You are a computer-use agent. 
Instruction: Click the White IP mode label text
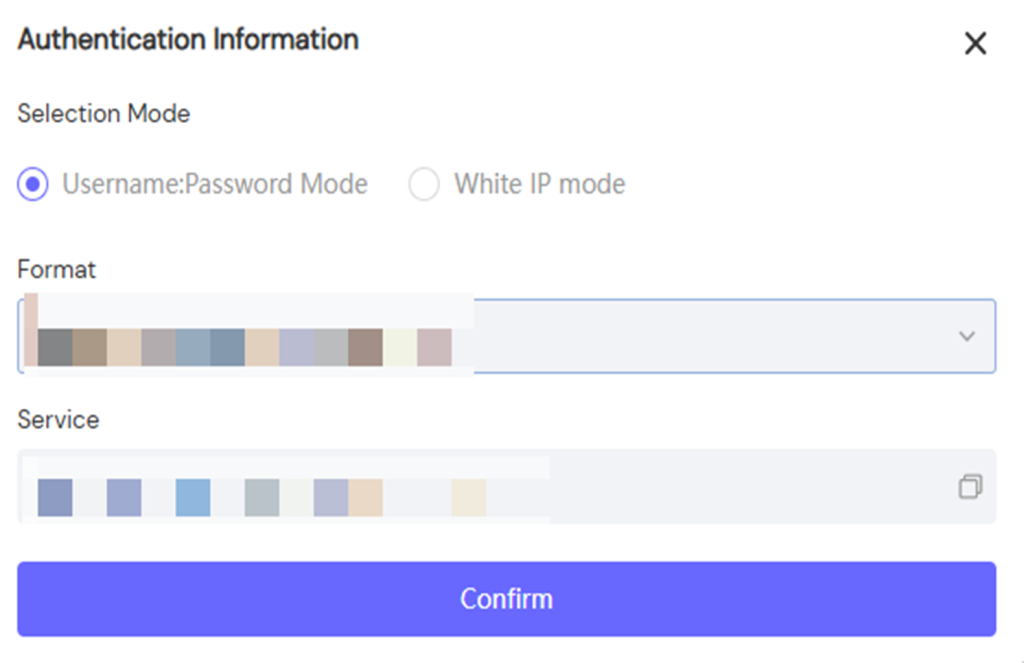tap(539, 184)
